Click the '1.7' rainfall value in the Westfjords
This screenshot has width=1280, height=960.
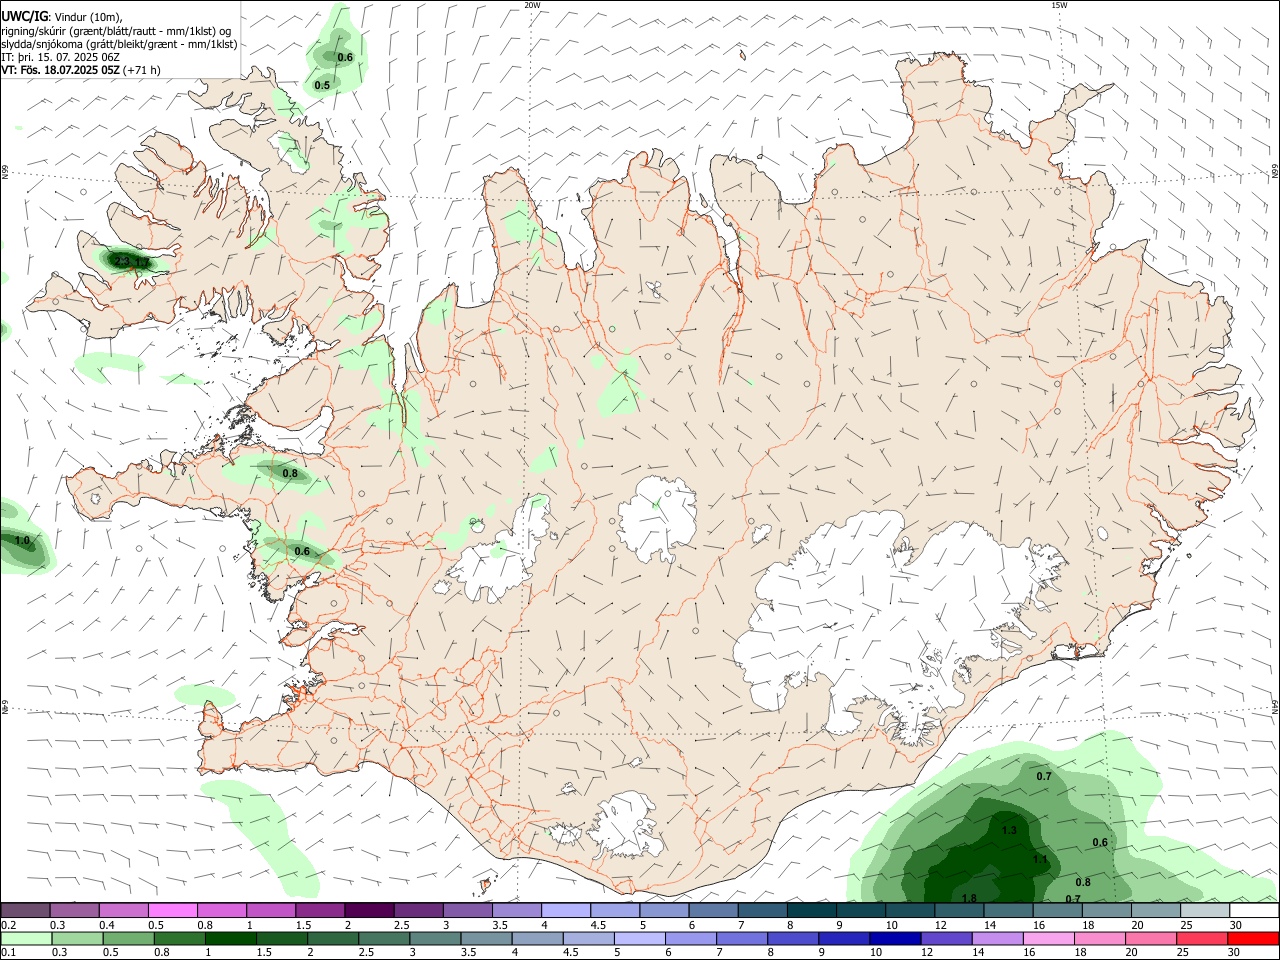point(142,263)
